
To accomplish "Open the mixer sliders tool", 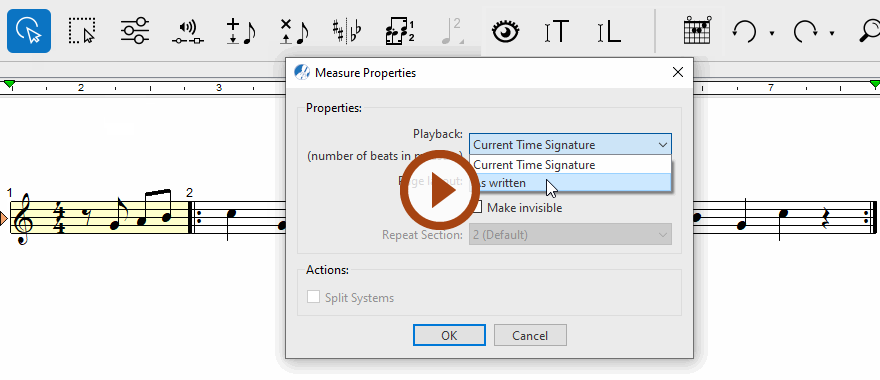I will coord(135,31).
